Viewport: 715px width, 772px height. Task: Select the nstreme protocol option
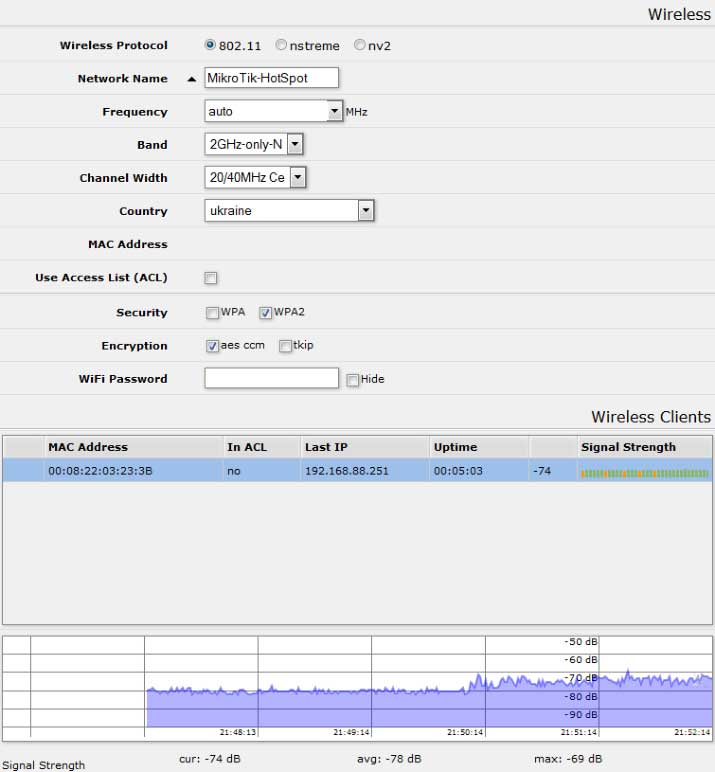281,45
